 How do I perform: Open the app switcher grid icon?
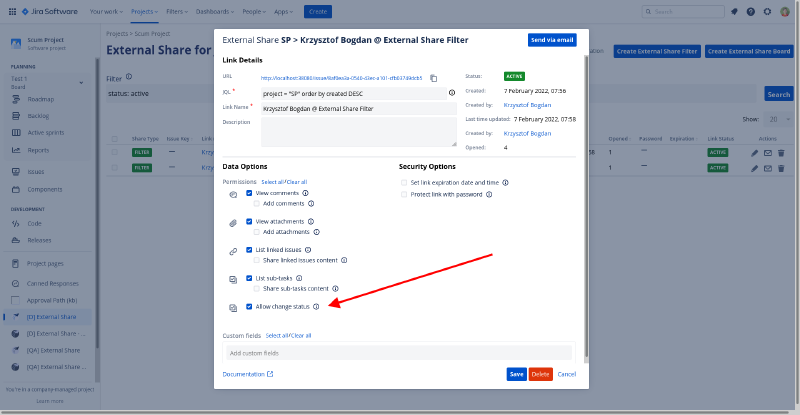pyautogui.click(x=12, y=11)
